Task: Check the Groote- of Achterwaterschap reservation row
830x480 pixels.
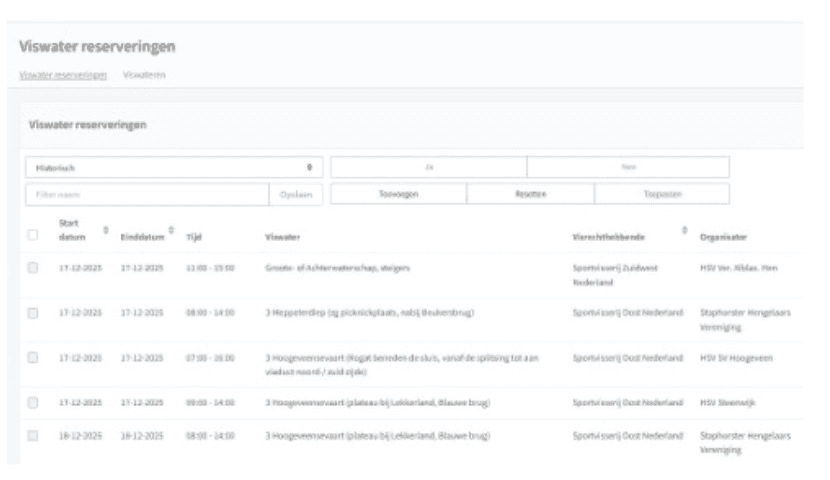Action: pos(33,268)
